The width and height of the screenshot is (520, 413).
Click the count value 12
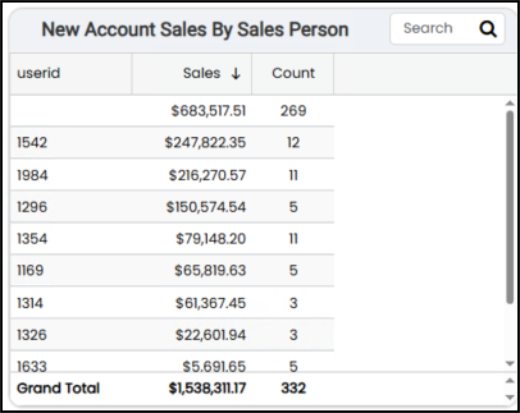[293, 143]
